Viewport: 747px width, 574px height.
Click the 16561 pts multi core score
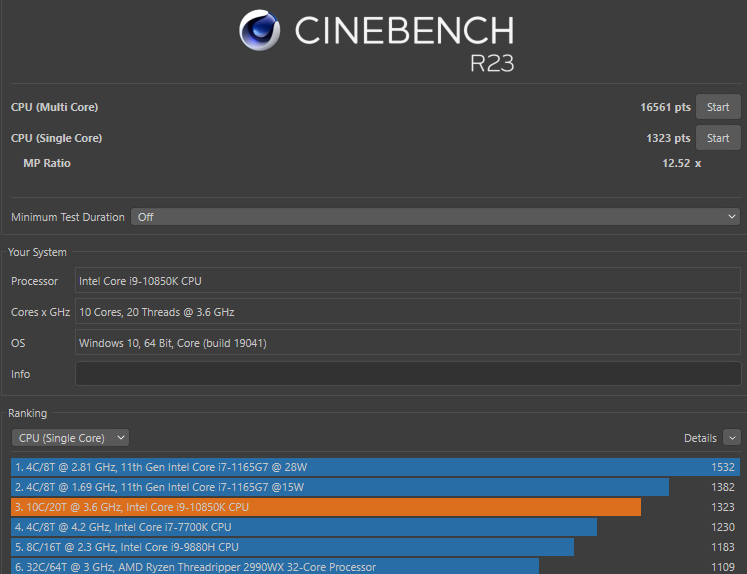[x=665, y=107]
